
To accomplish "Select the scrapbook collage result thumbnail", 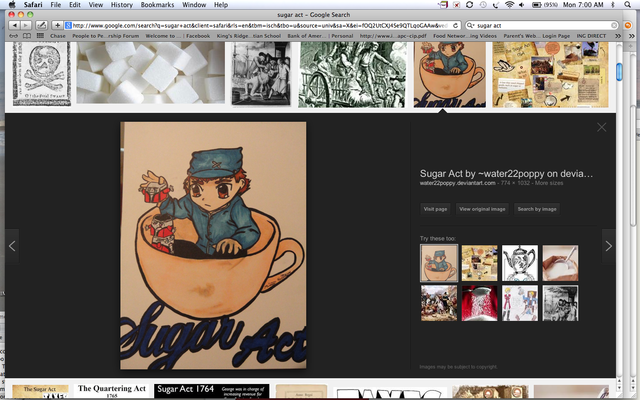I will click(x=550, y=75).
